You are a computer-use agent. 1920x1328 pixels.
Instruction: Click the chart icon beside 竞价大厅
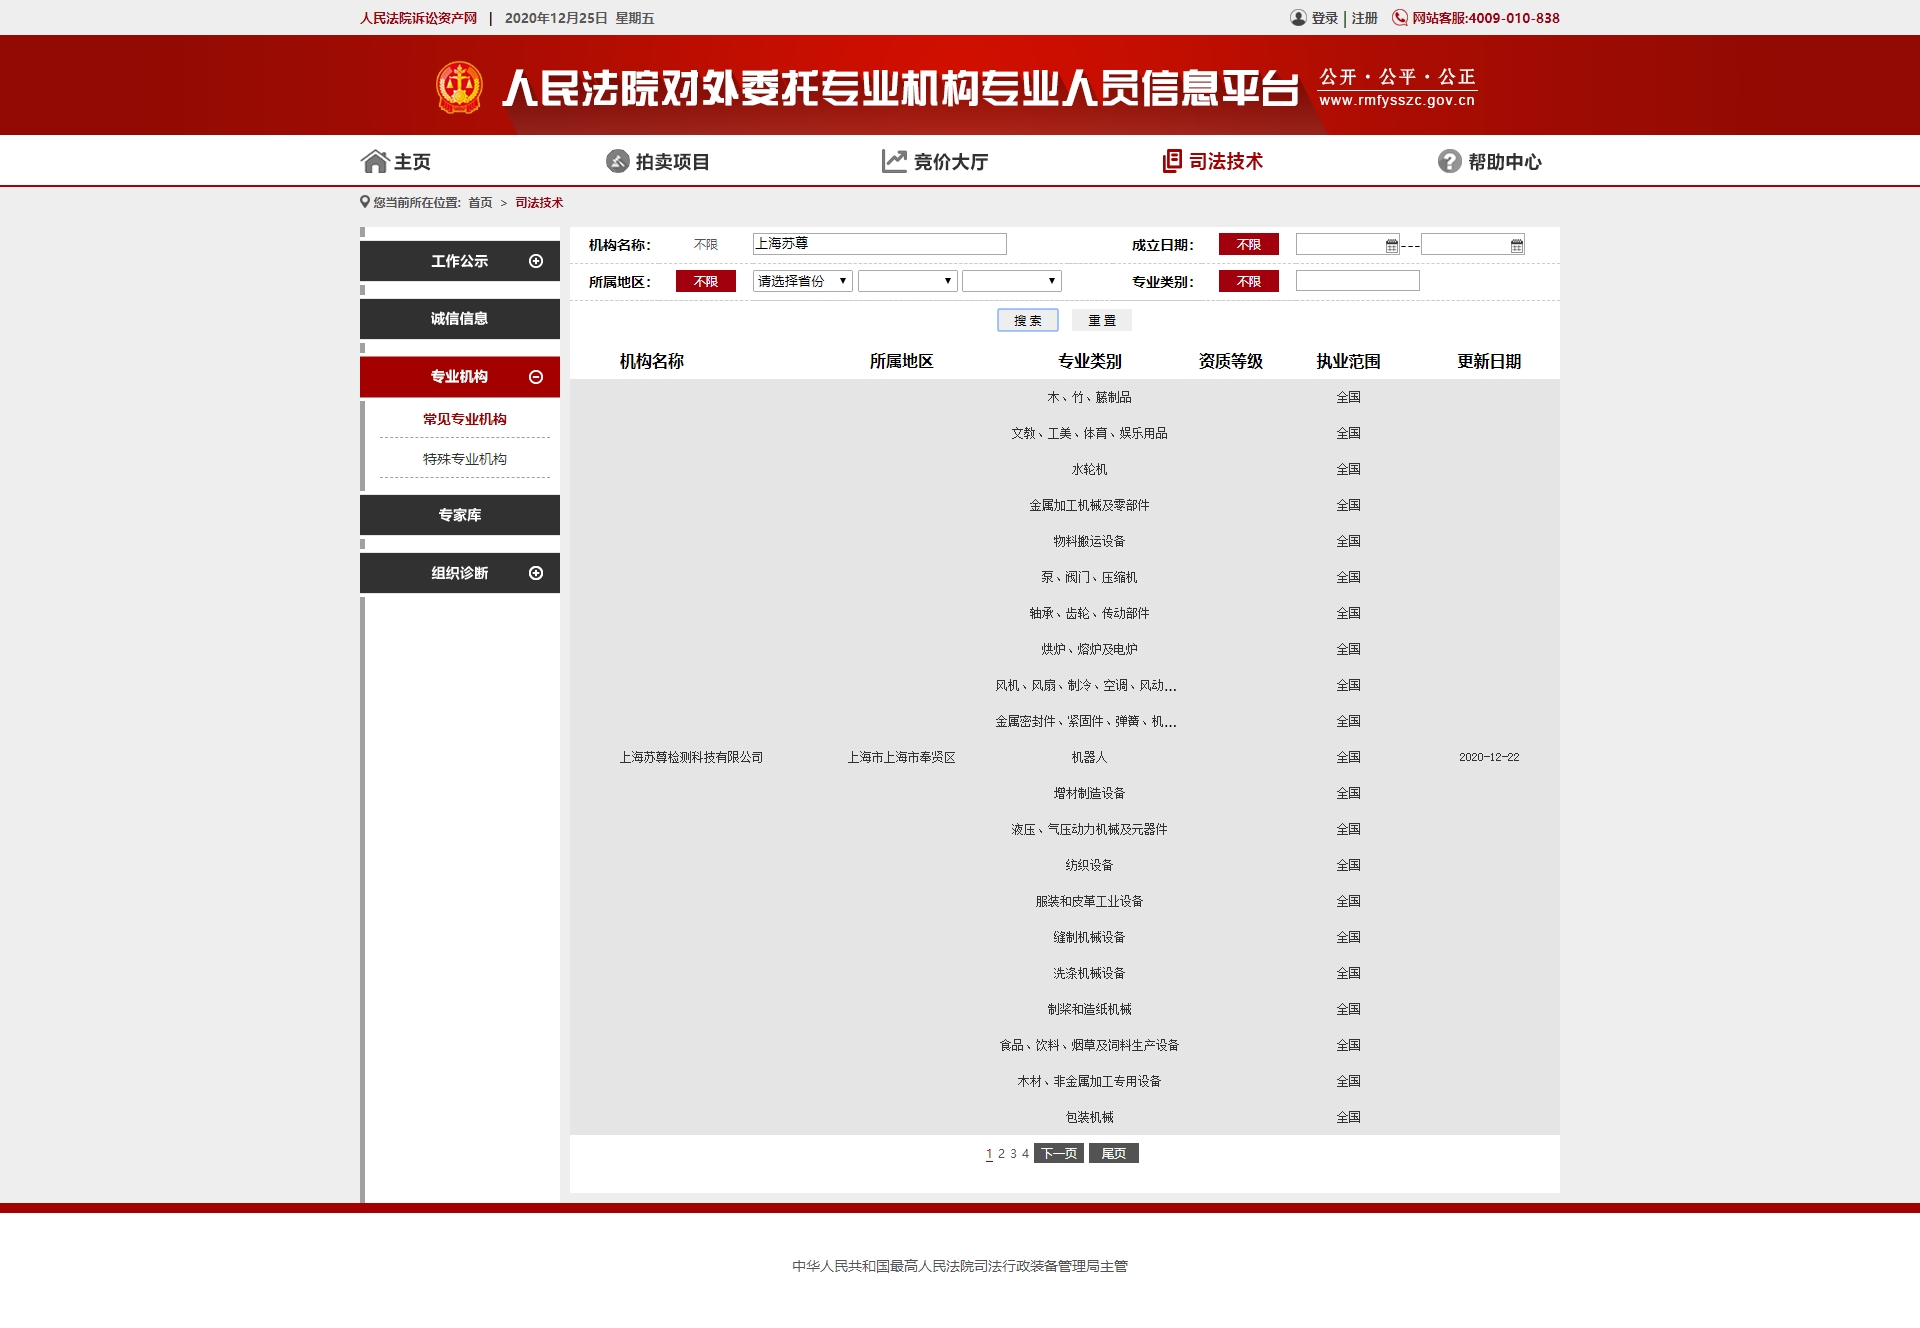tap(894, 161)
